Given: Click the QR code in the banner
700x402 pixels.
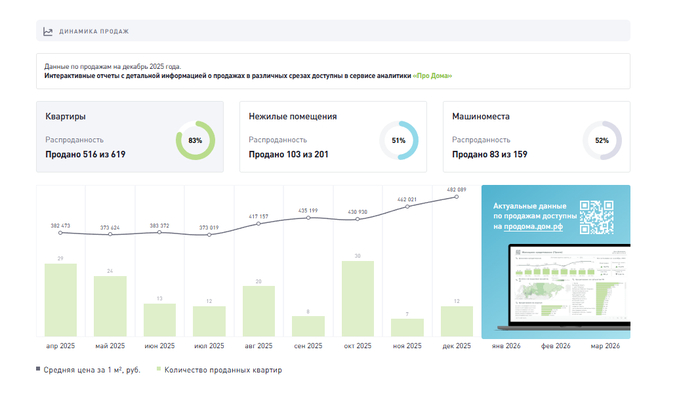Looking at the screenshot, I should pos(596,216).
